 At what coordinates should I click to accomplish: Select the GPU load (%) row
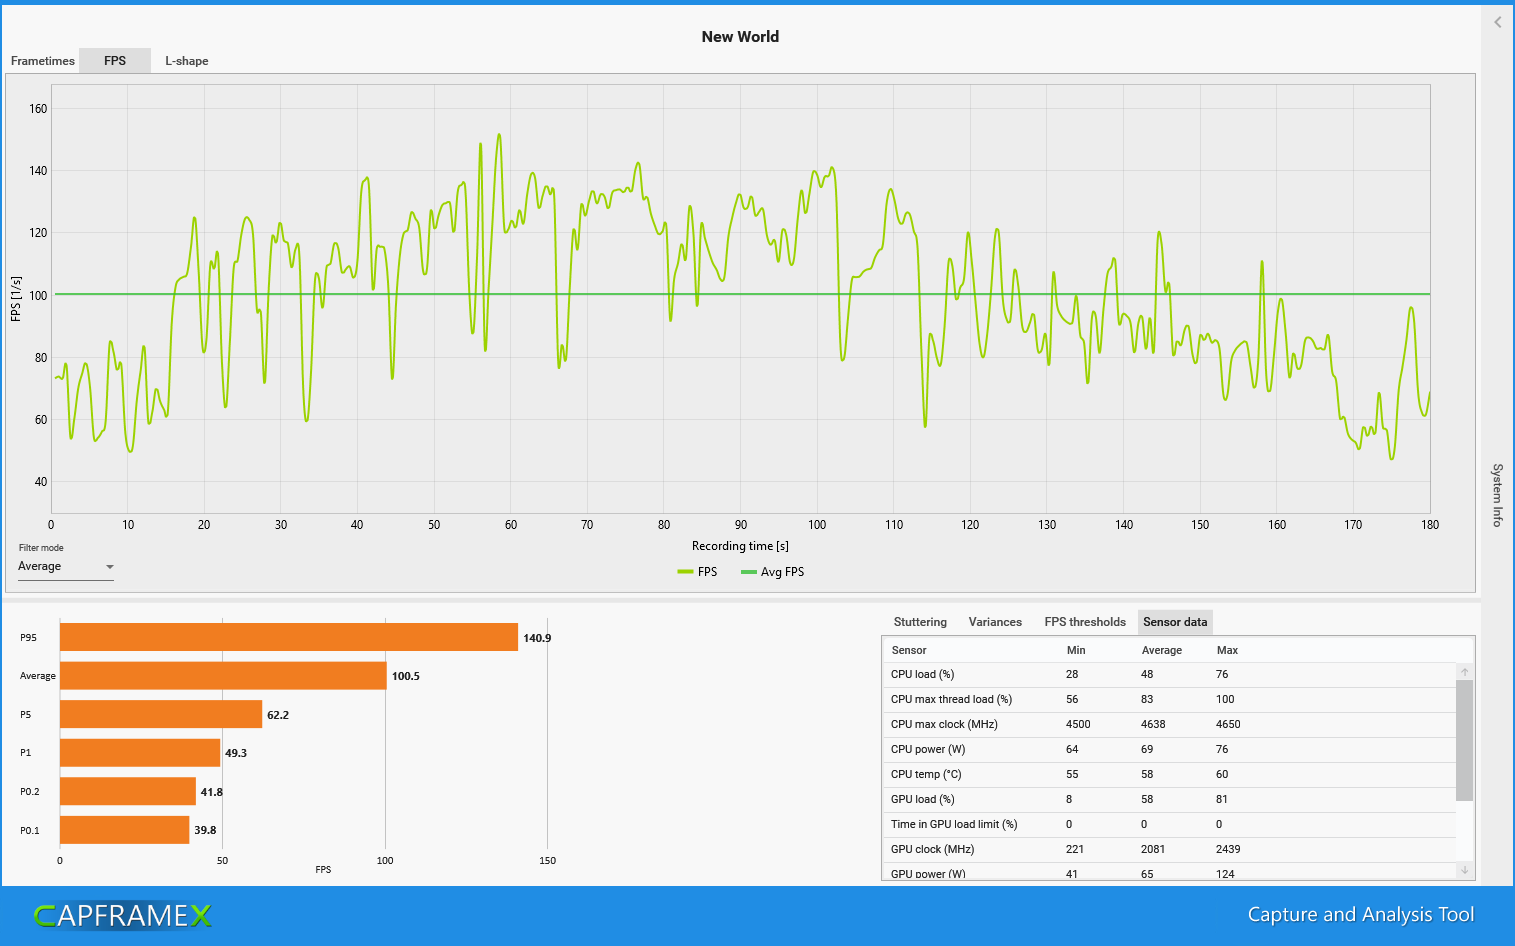pos(1169,799)
